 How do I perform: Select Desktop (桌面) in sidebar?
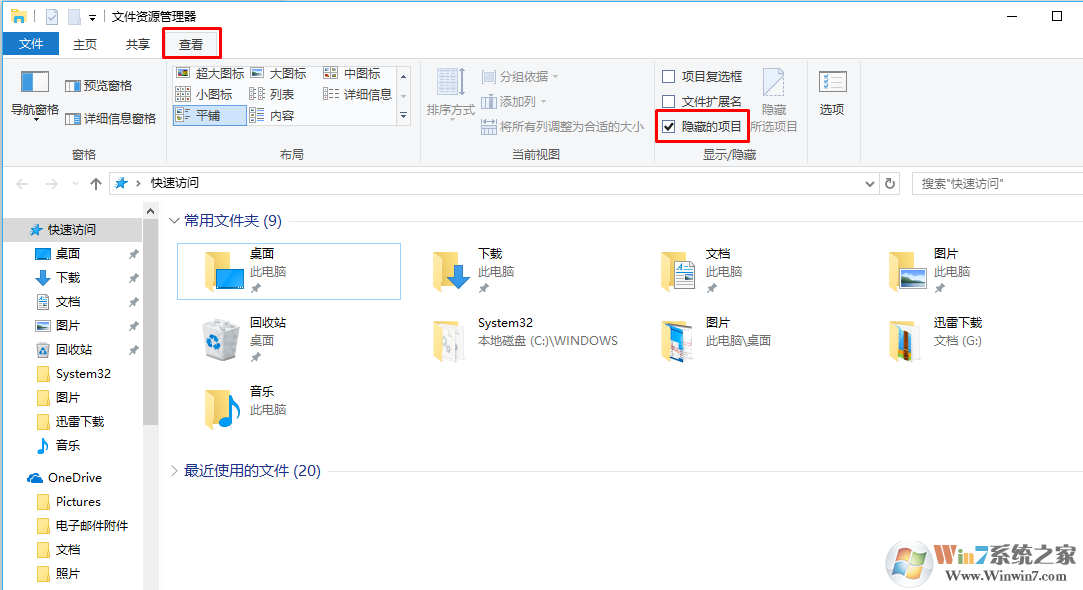pyautogui.click(x=68, y=254)
